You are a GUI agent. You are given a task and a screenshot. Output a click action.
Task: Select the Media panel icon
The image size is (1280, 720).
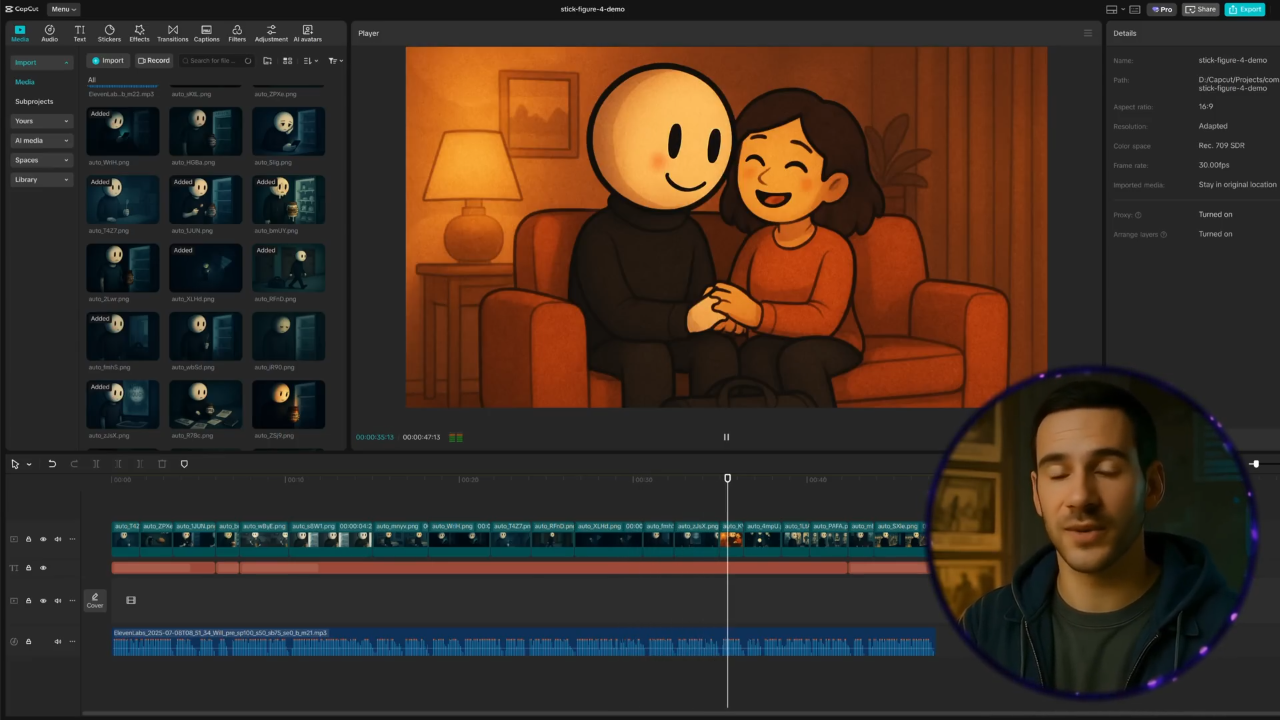click(20, 33)
